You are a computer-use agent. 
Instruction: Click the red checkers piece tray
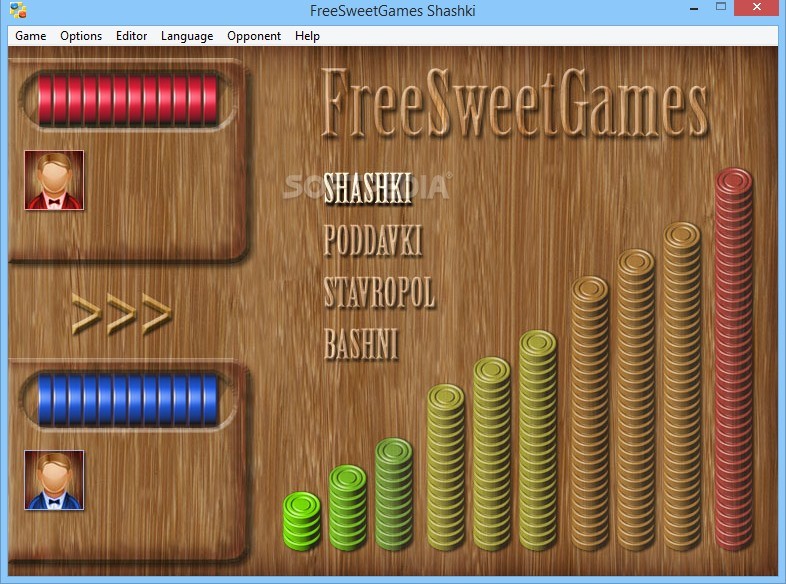(x=128, y=100)
